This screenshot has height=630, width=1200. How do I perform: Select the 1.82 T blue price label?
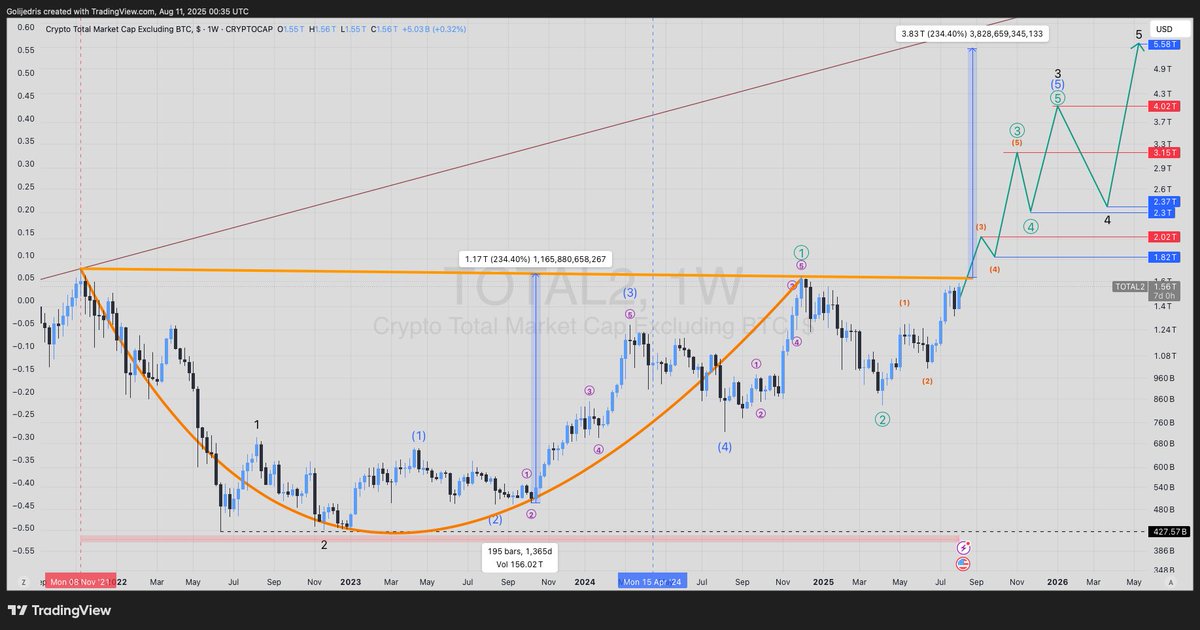click(x=1164, y=257)
